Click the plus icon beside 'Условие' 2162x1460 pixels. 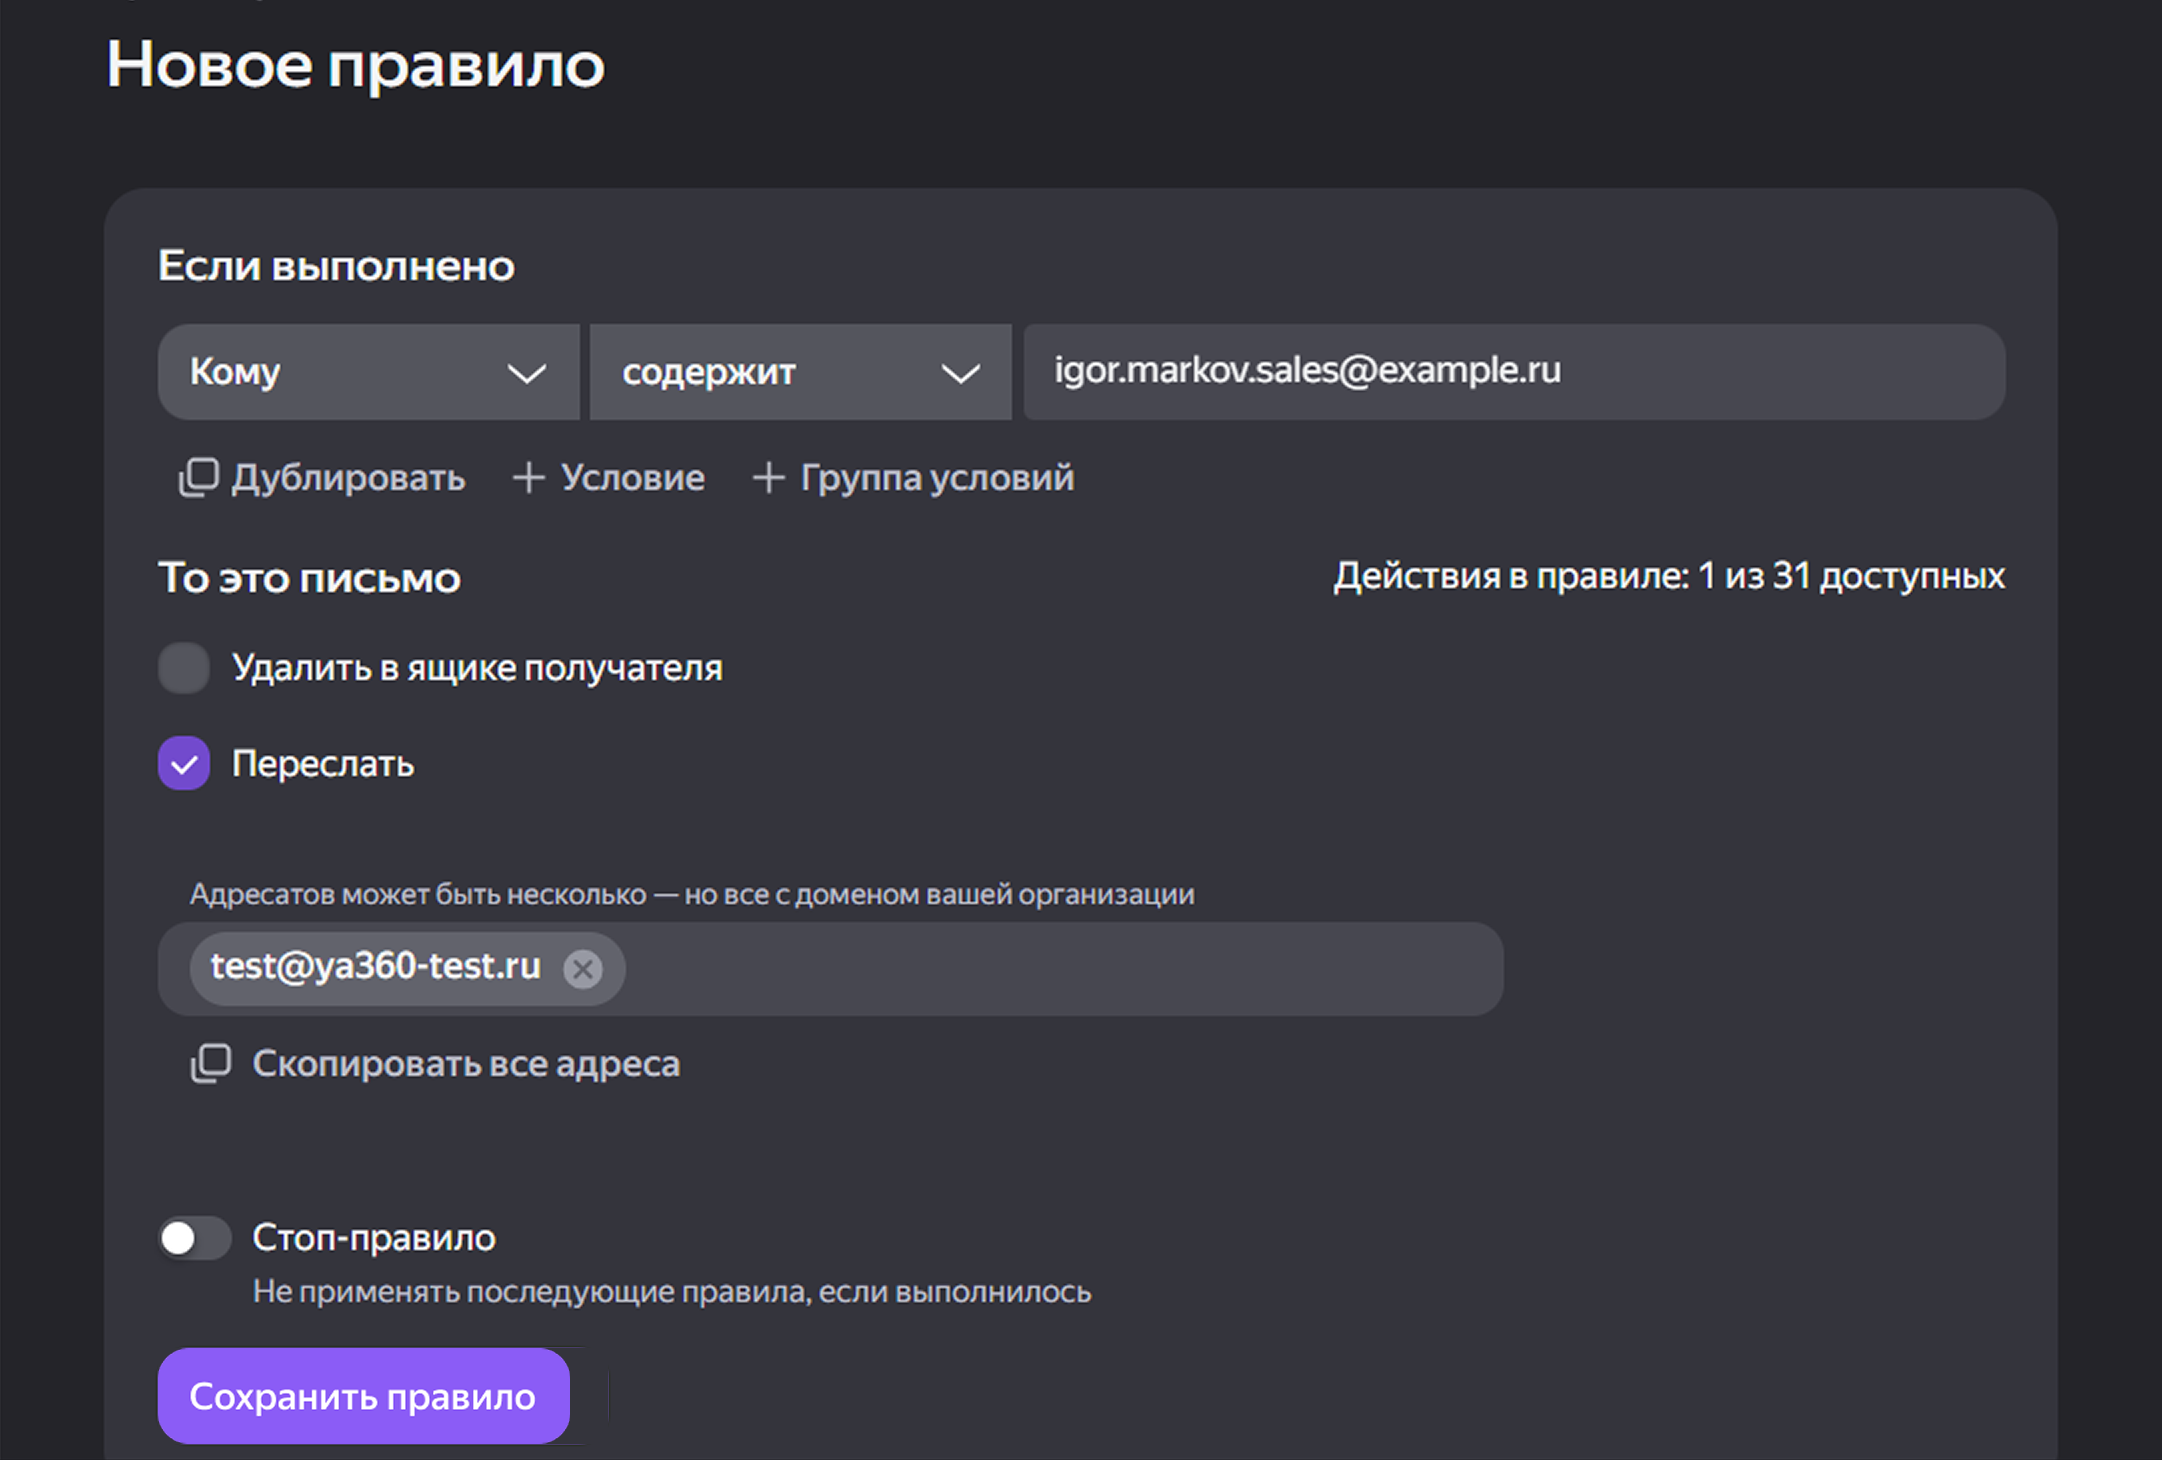[x=528, y=478]
